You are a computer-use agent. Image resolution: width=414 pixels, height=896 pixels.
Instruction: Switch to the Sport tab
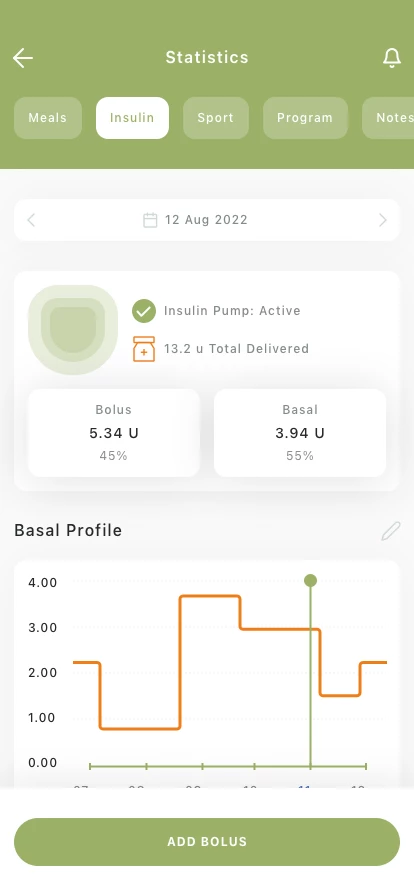216,118
